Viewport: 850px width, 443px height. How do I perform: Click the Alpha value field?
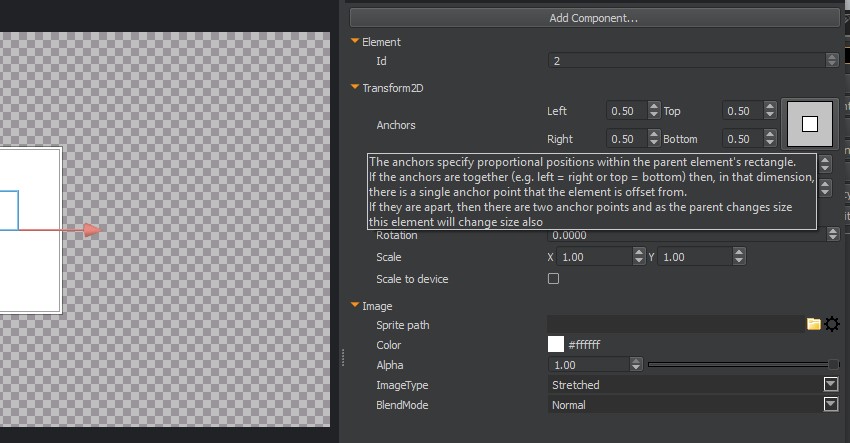pyautogui.click(x=589, y=364)
